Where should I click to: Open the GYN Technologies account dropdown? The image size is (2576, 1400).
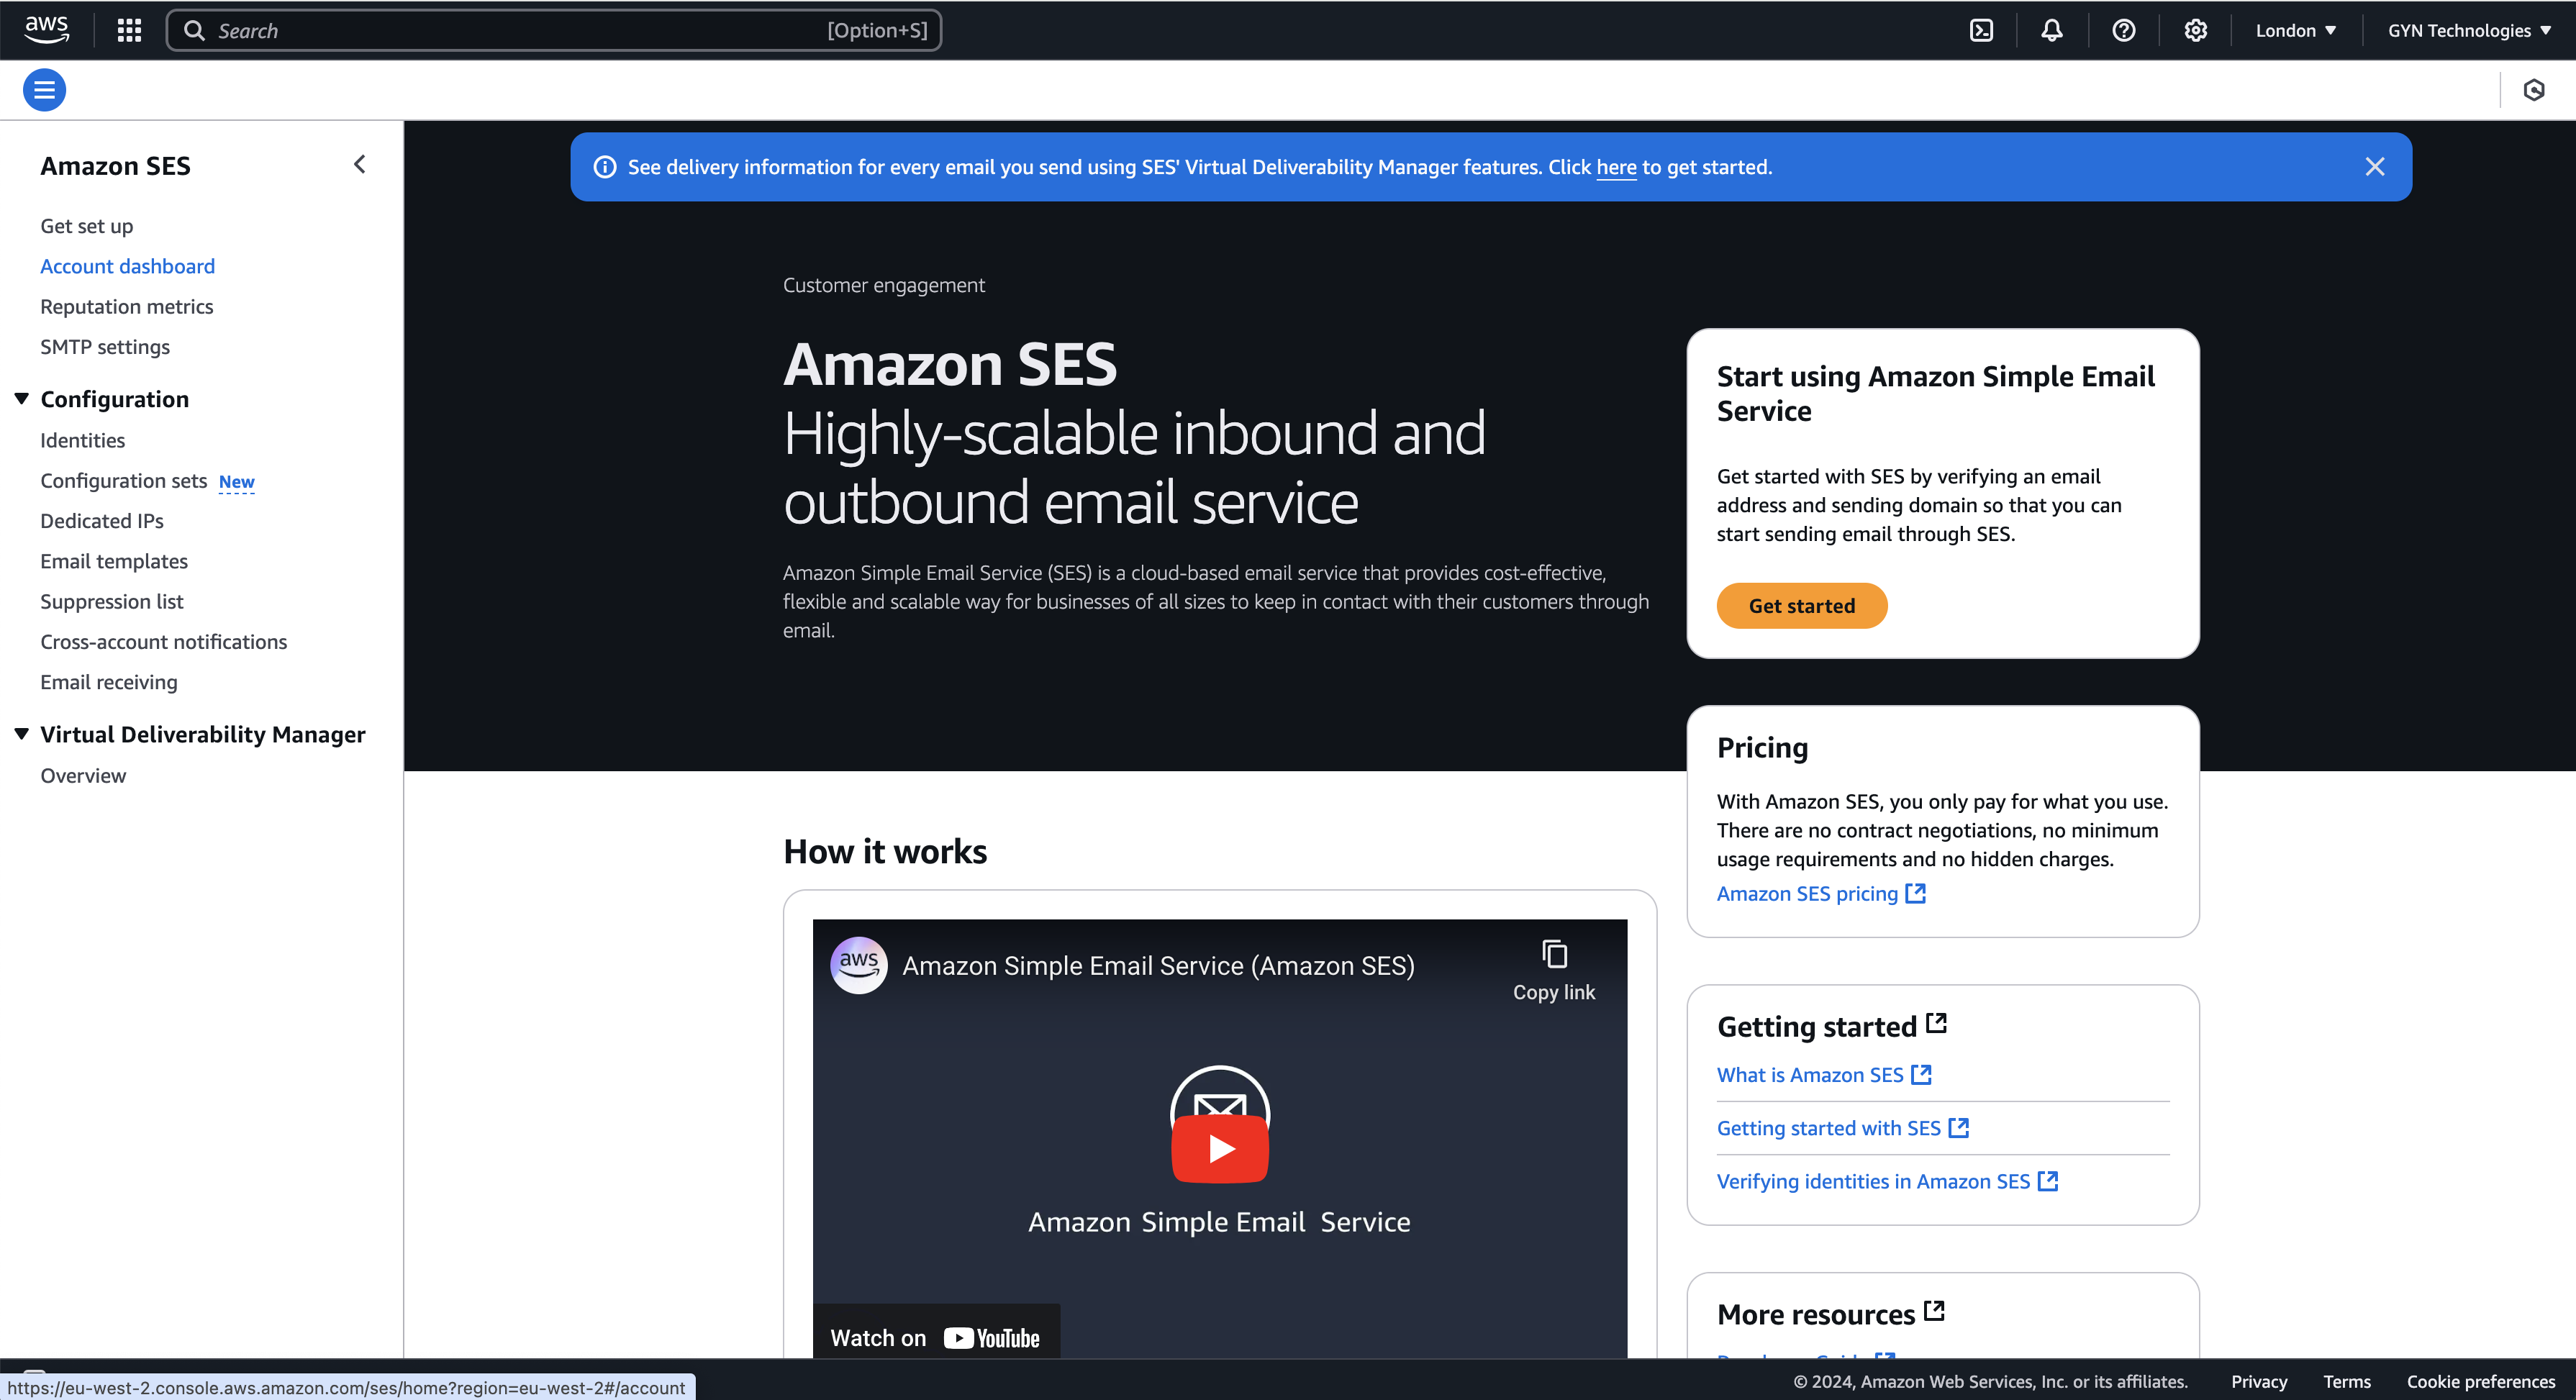2468,30
